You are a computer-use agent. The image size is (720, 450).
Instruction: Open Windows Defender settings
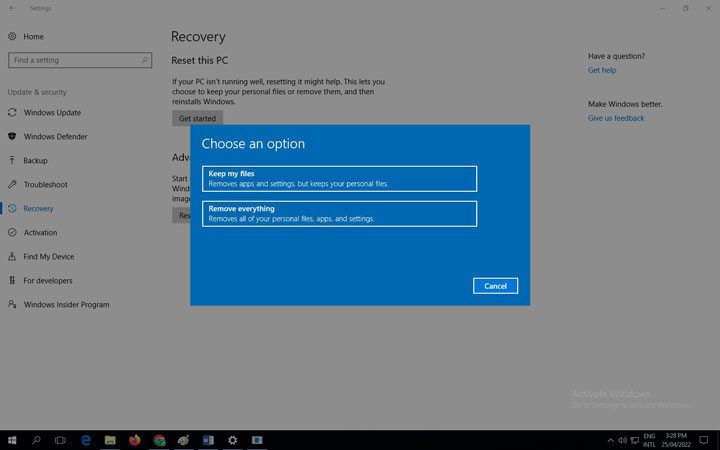[56, 136]
